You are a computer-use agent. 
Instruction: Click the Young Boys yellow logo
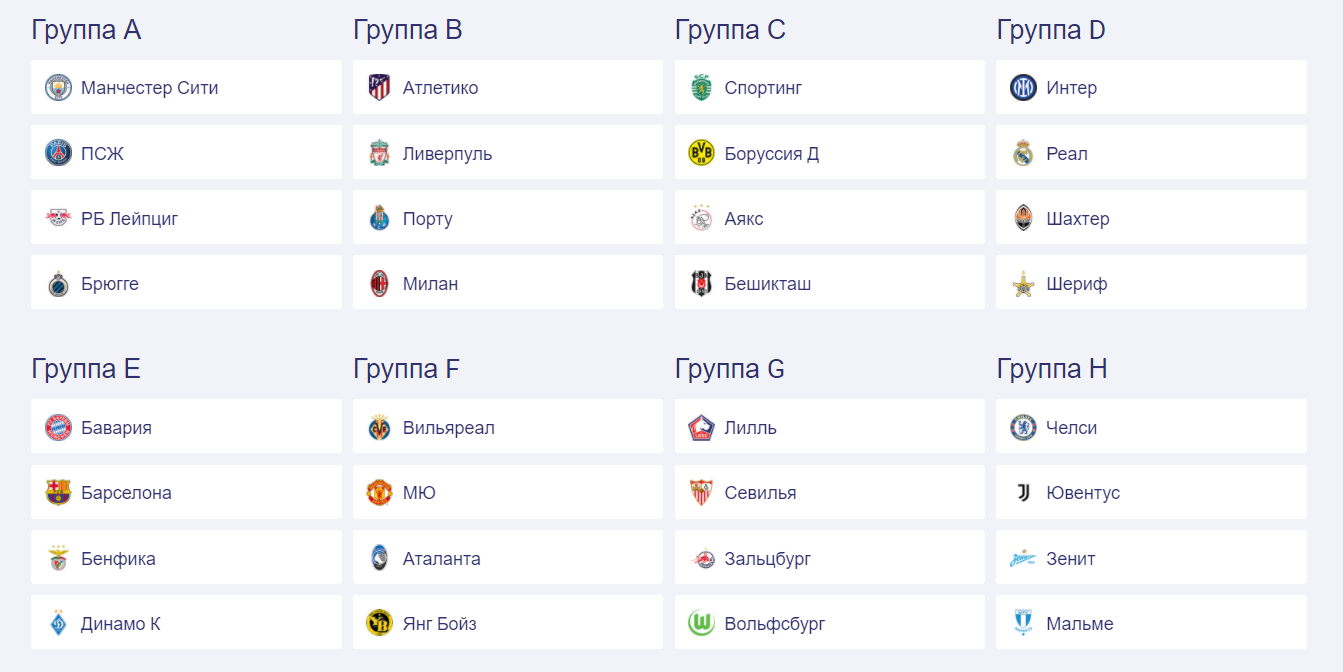379,624
